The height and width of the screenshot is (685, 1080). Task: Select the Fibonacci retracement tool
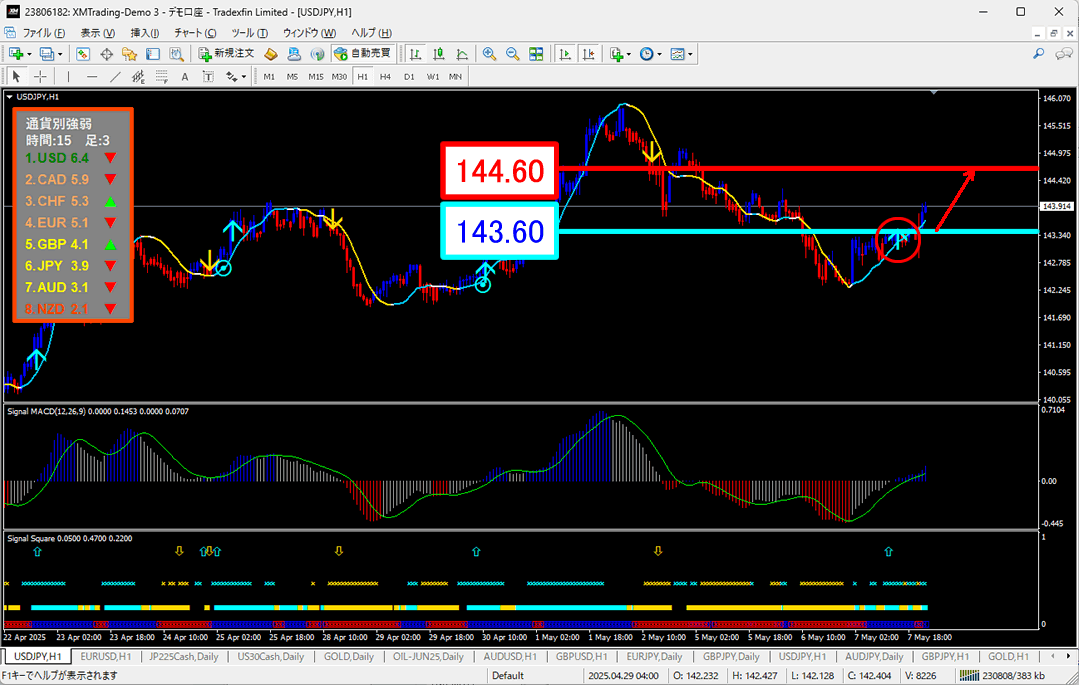pos(161,76)
